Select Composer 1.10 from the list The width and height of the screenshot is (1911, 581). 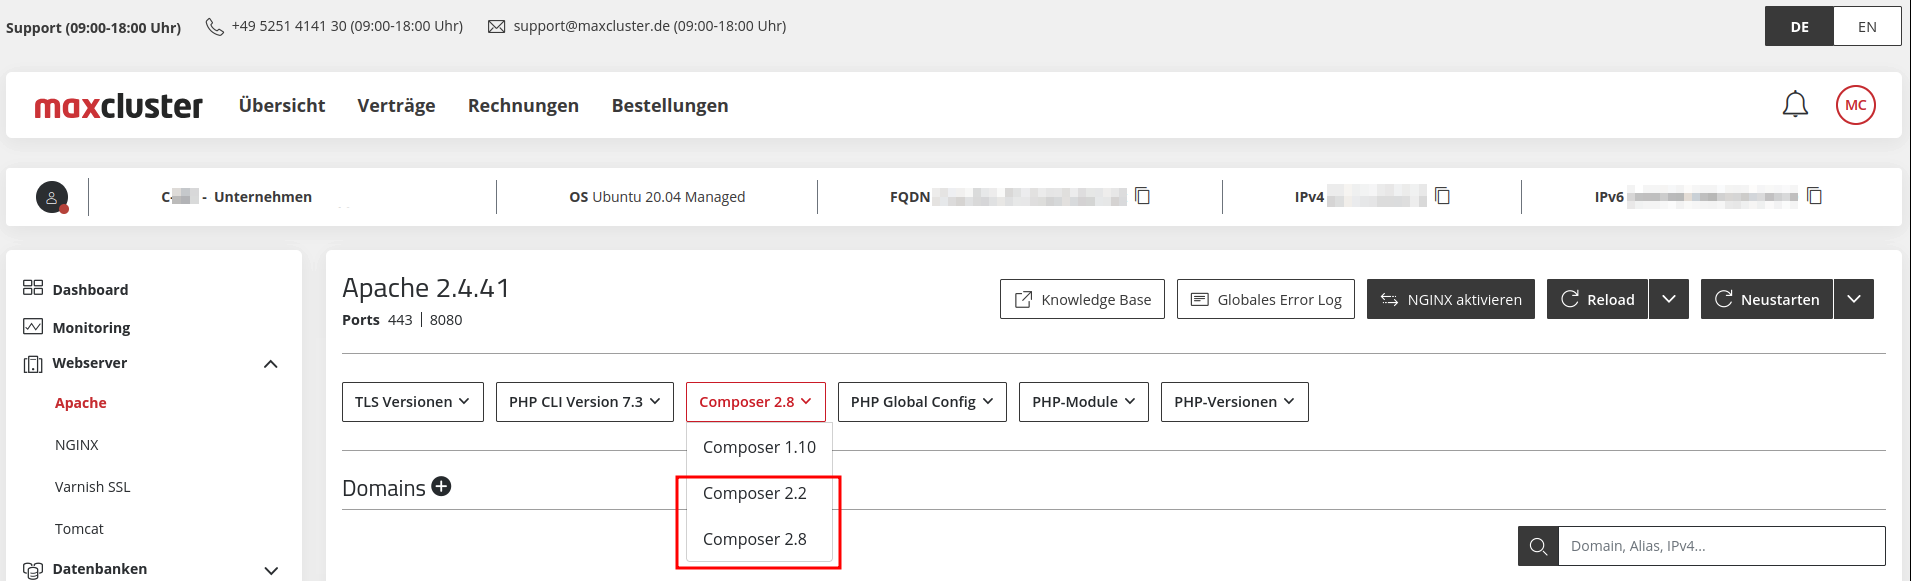(759, 447)
